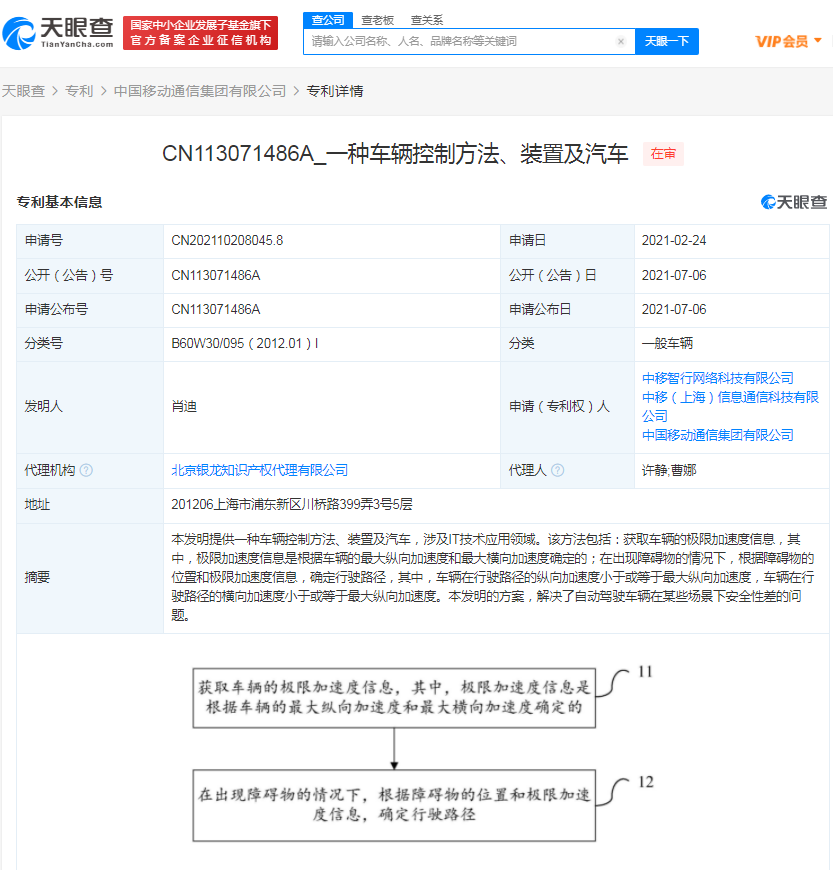
Task: Click the red 国家中小企业发展子基金旗下 banner
Action: coord(200,33)
